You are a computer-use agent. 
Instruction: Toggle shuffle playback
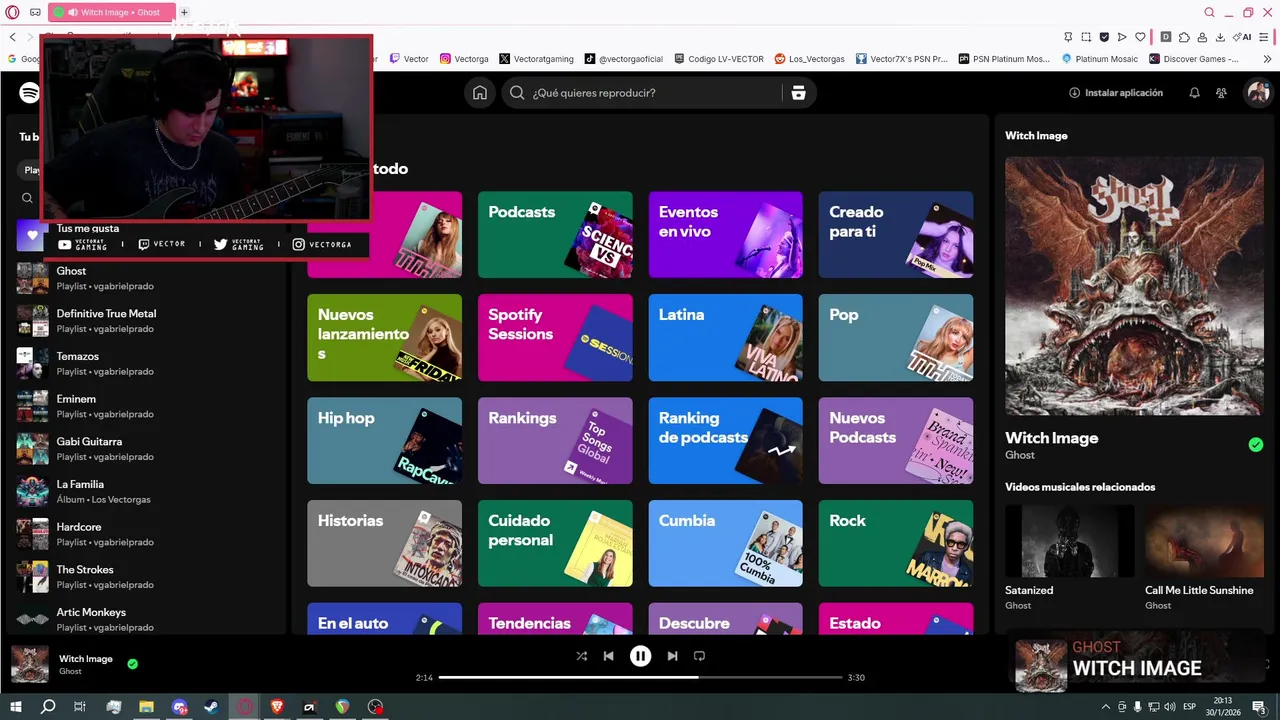click(x=581, y=656)
